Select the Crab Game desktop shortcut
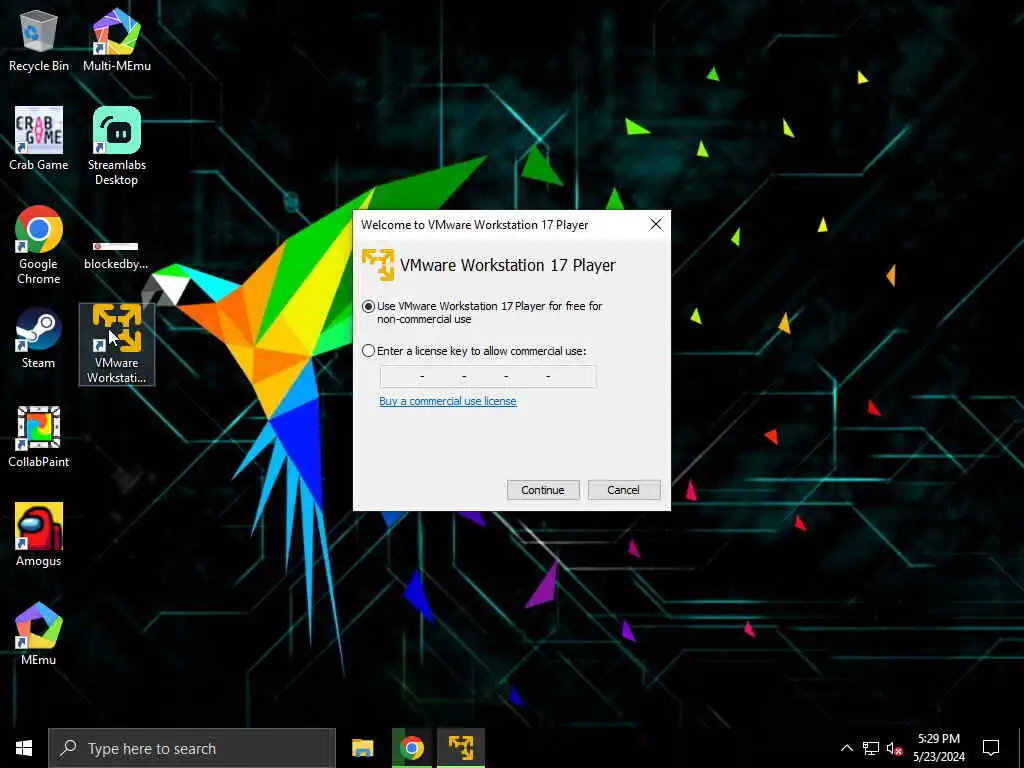The width and height of the screenshot is (1024, 768). (39, 138)
